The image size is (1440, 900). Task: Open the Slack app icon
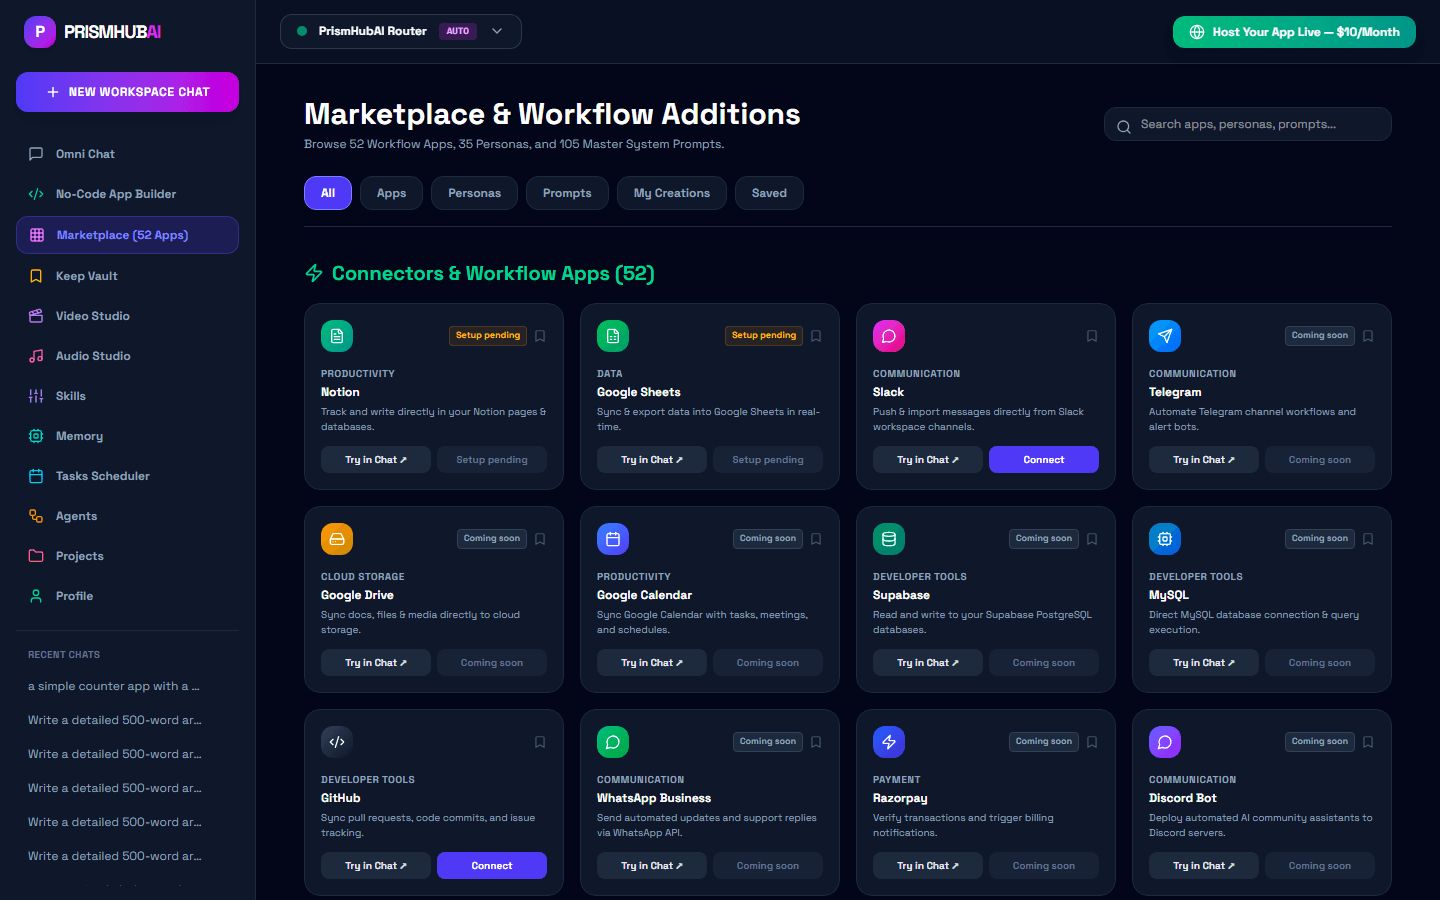[889, 336]
